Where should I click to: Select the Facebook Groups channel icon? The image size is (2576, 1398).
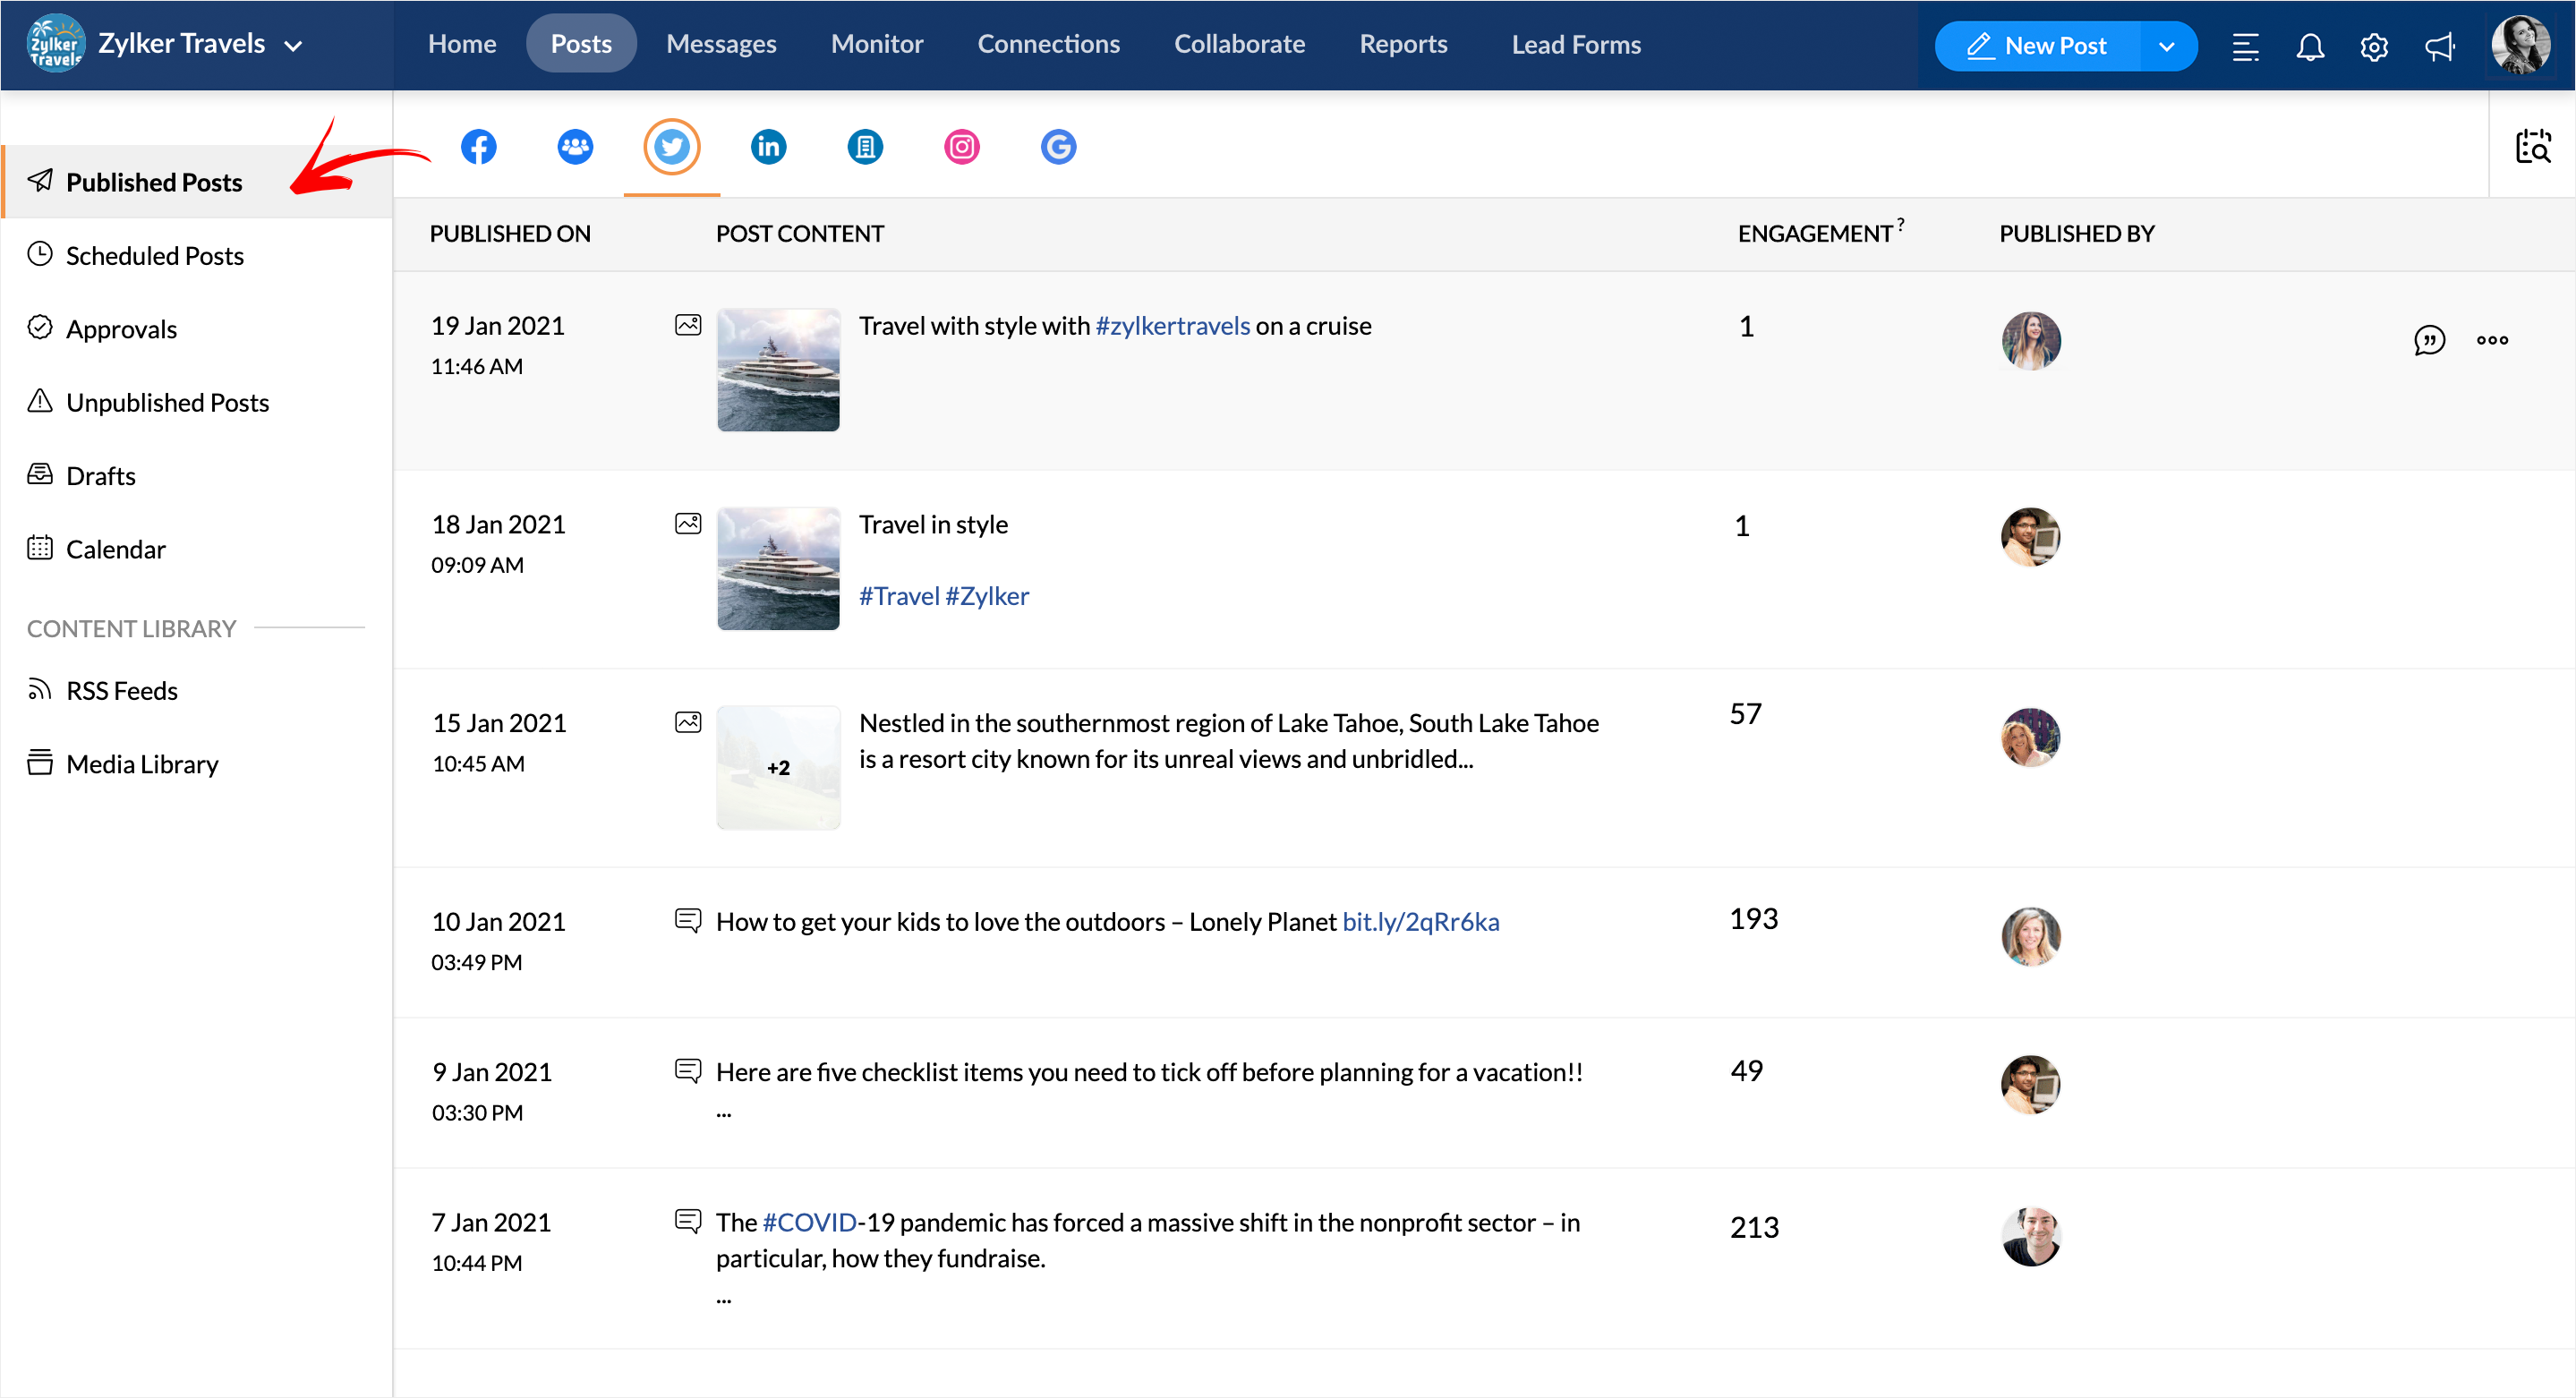[x=574, y=147]
